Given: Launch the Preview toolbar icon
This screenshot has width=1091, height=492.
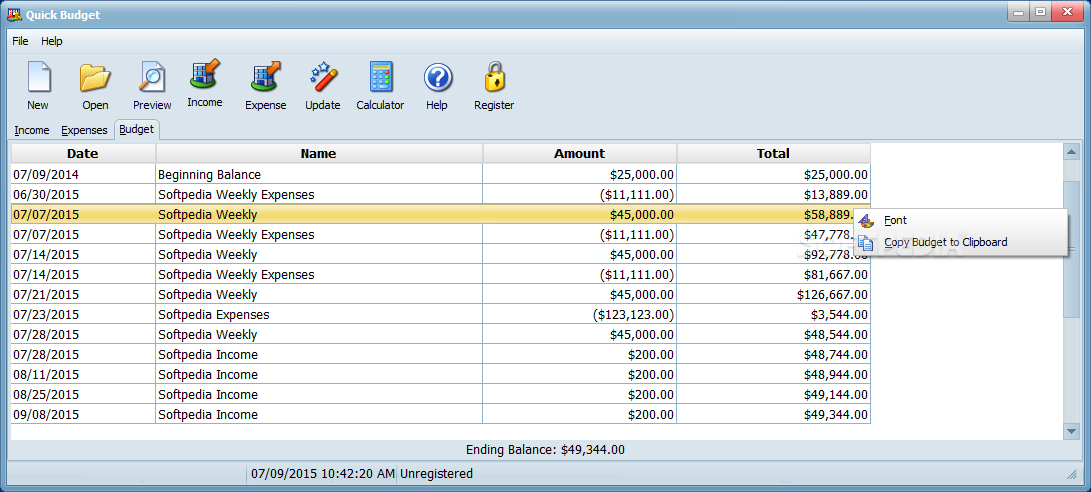Looking at the screenshot, I should click(x=152, y=77).
